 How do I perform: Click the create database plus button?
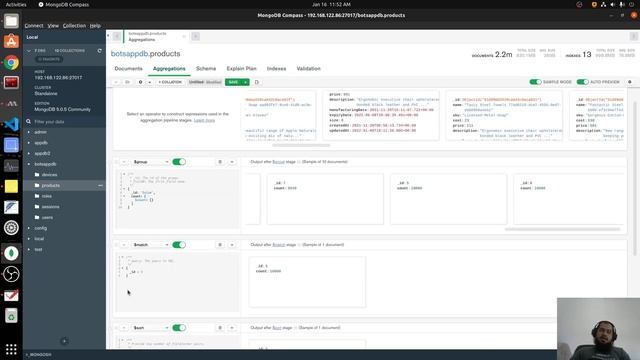(64, 341)
